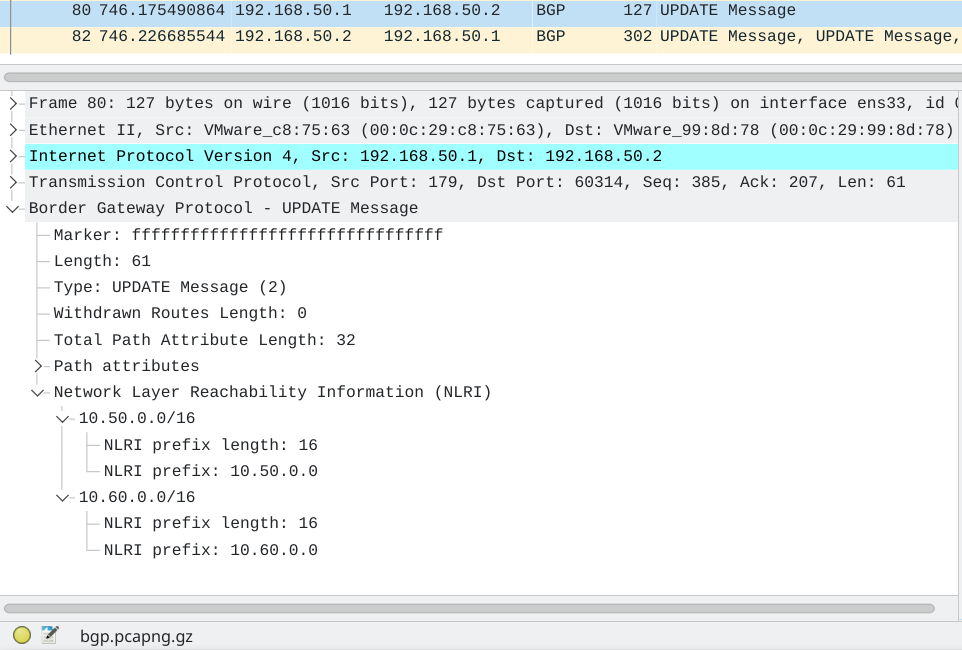
Task: Expand the Frame 80 details row
Action: coord(14,103)
